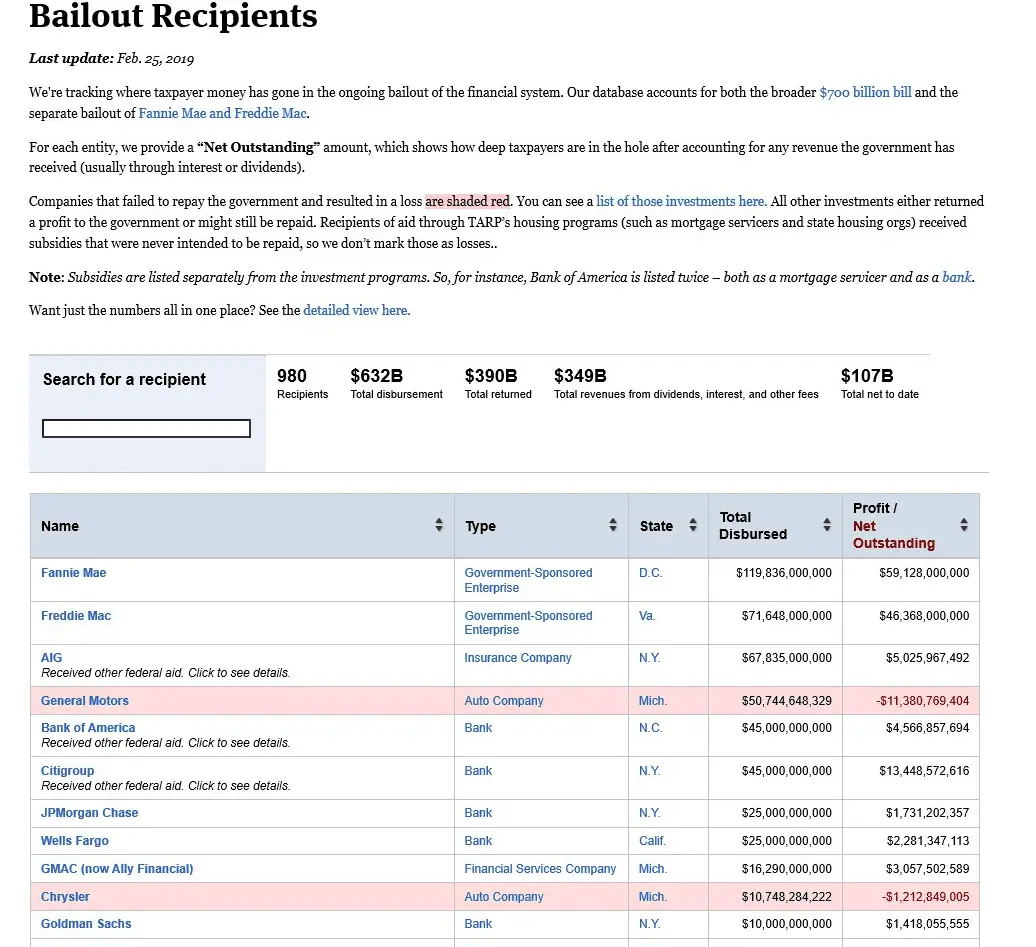Viewport: 1036px width, 947px height.
Task: Click Fannie Mae's Government-Sponsored Enterprise type
Action: (x=528, y=580)
